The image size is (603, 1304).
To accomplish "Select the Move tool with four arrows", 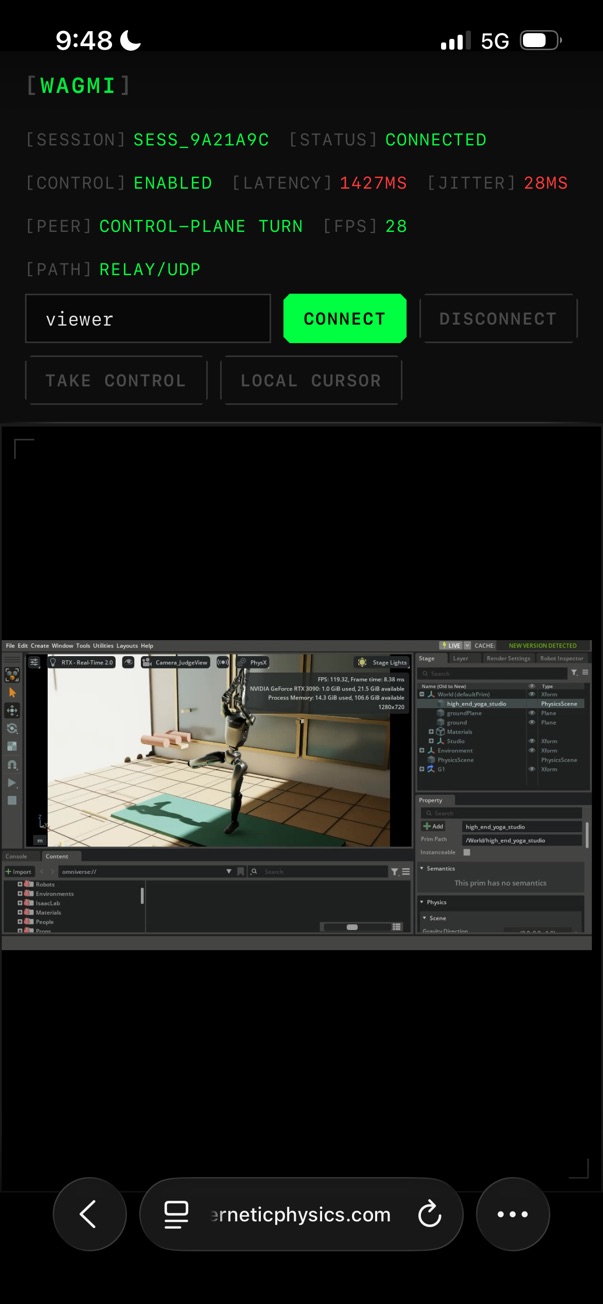I will click(x=12, y=711).
